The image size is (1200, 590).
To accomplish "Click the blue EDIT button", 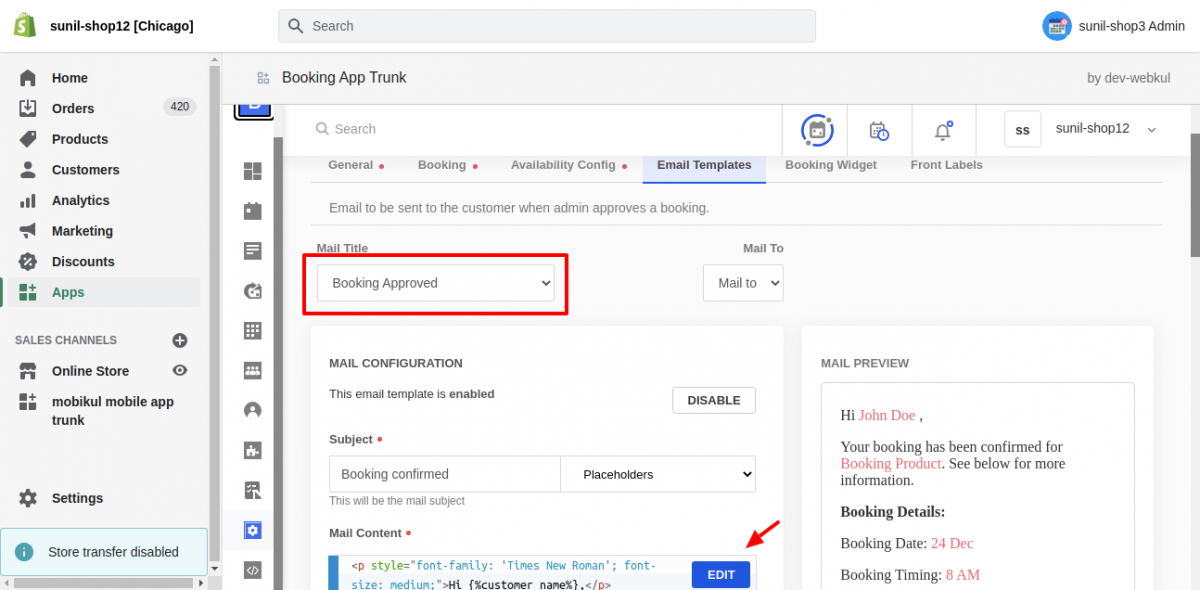I will [720, 574].
